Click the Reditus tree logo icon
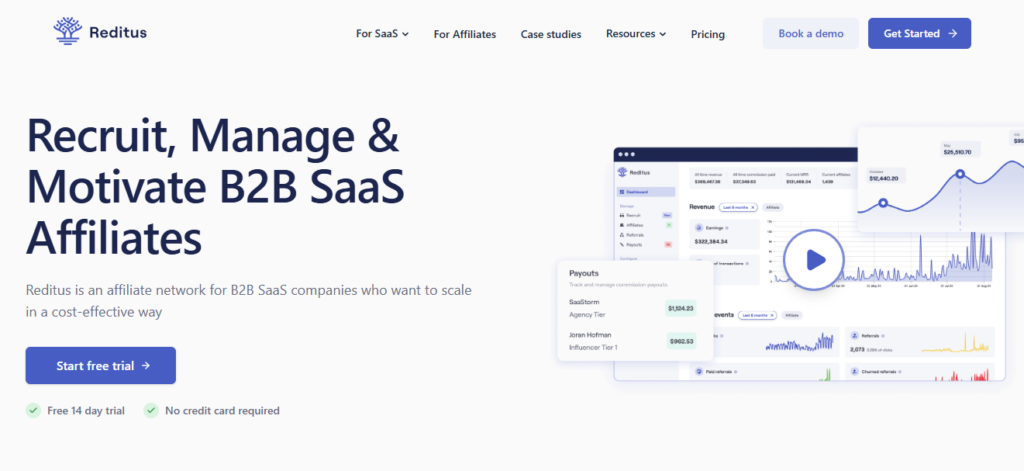Image resolution: width=1024 pixels, height=471 pixels. click(68, 32)
